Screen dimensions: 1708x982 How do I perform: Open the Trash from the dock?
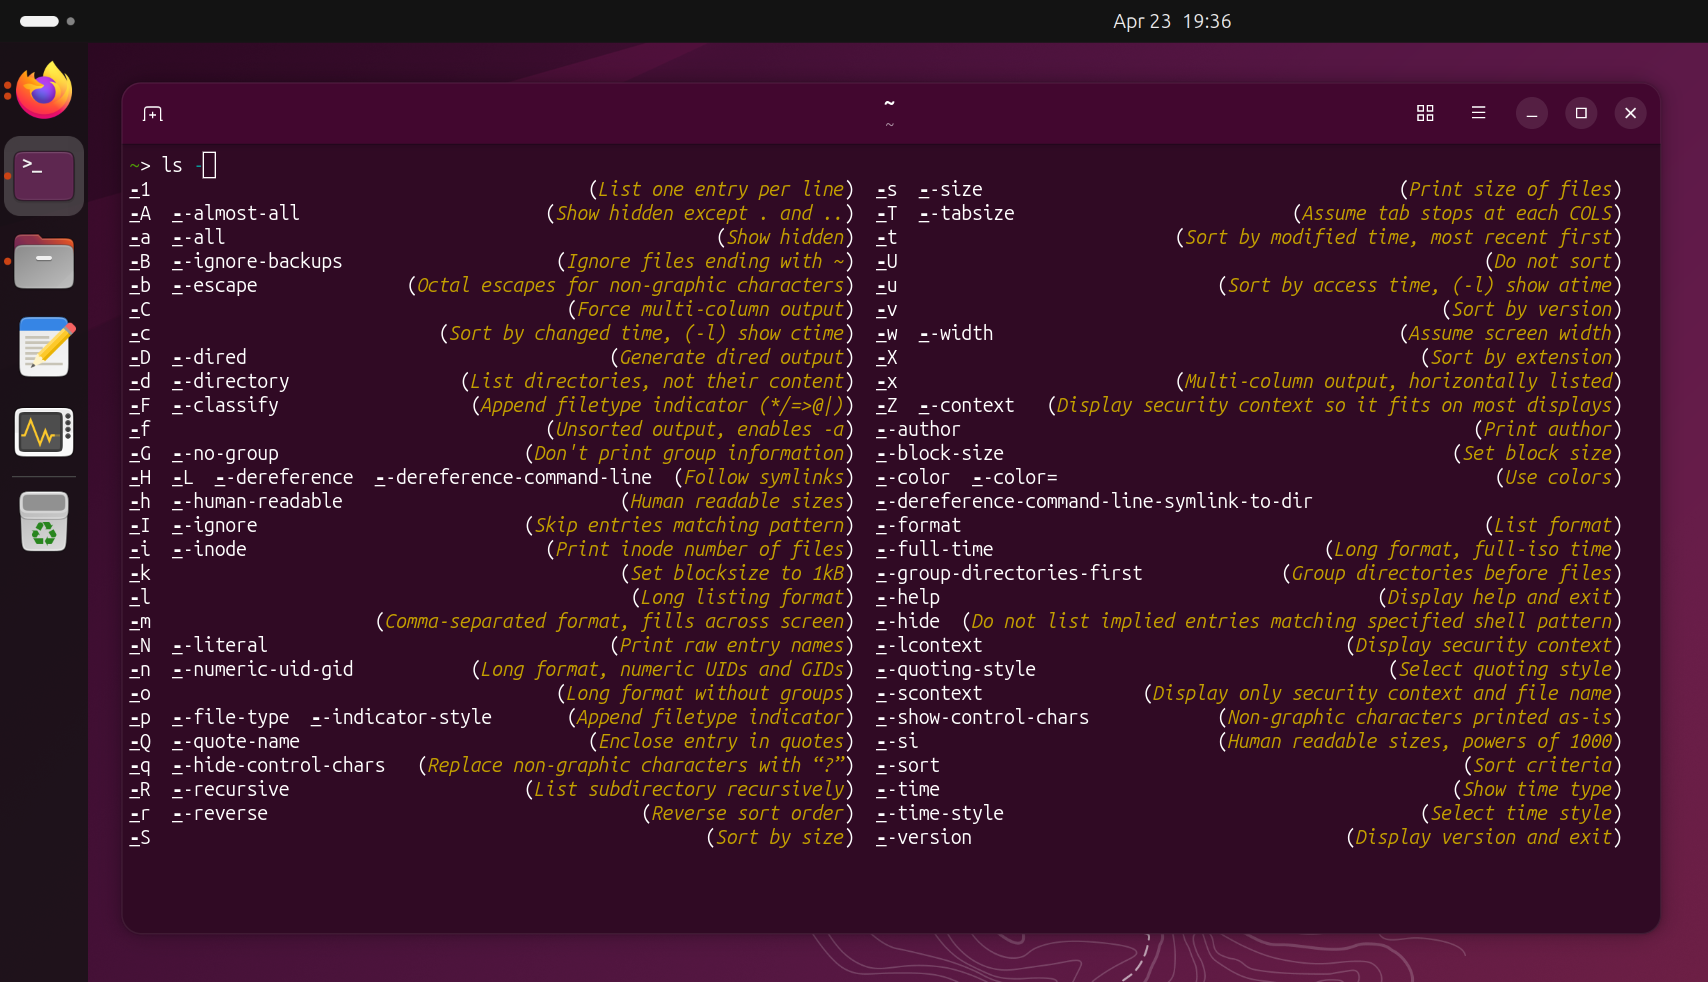click(x=44, y=520)
